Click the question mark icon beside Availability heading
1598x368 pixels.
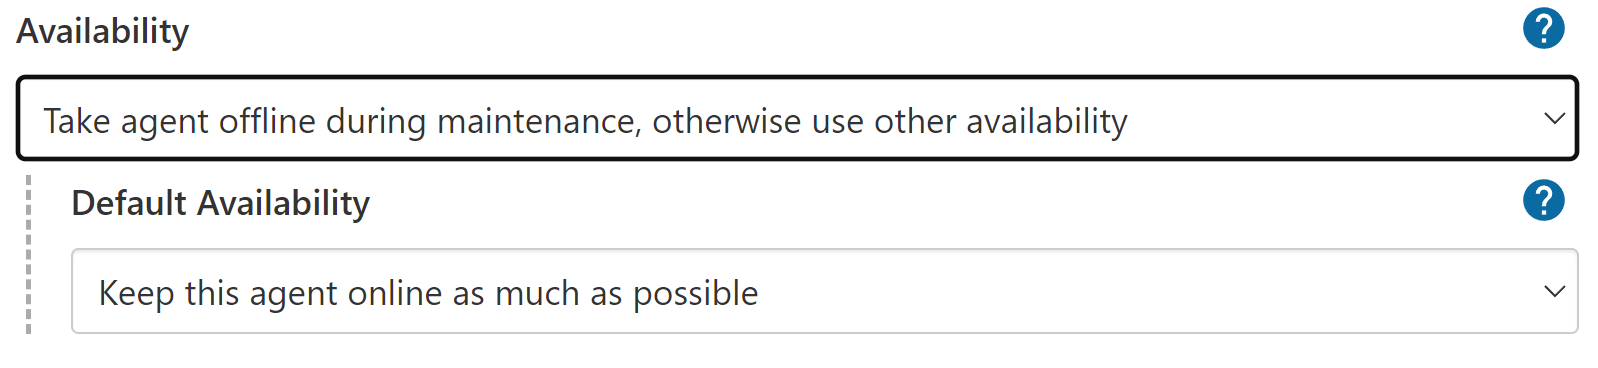(x=1543, y=28)
